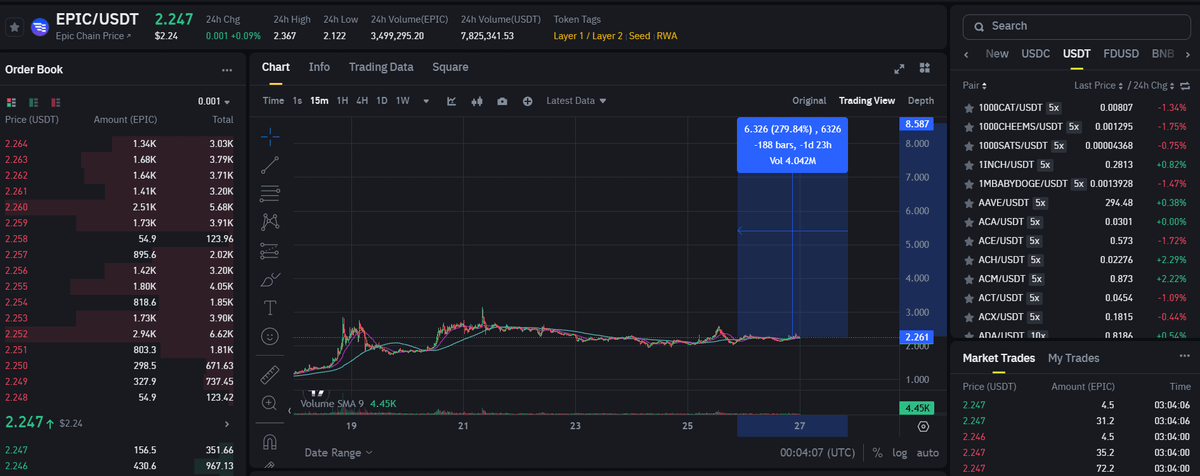Select the 1INCH/USDT pair row
The height and width of the screenshot is (476, 1200).
(x=1074, y=164)
